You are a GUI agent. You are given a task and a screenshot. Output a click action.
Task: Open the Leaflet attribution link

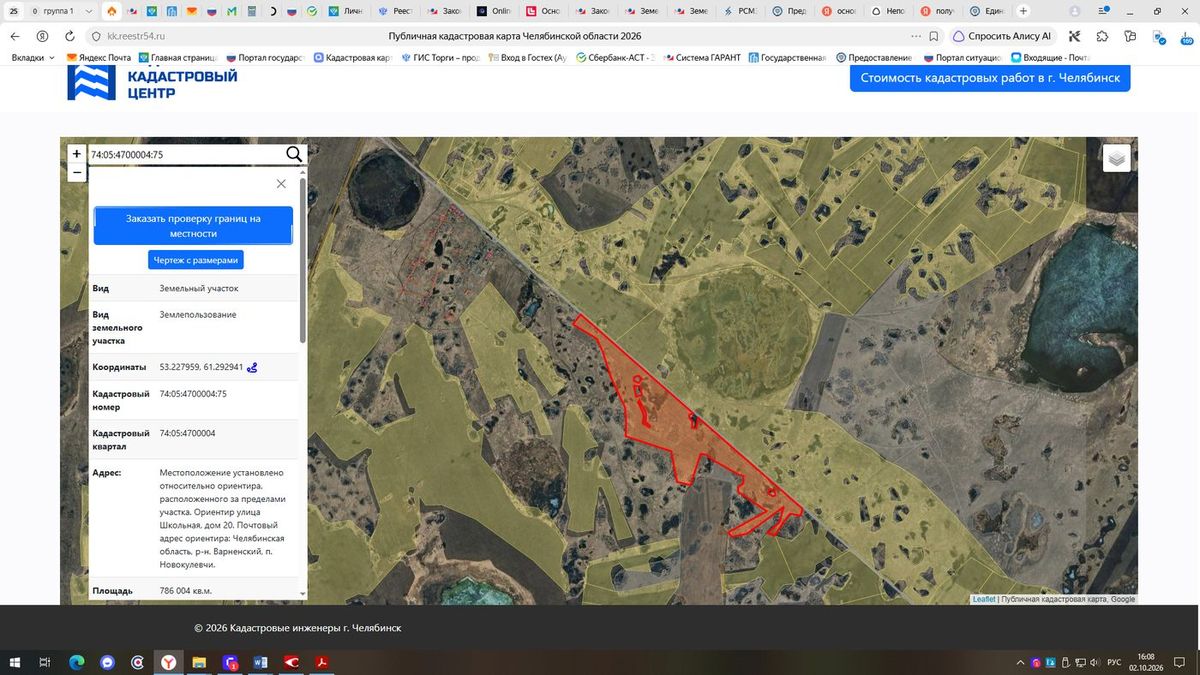click(x=983, y=599)
